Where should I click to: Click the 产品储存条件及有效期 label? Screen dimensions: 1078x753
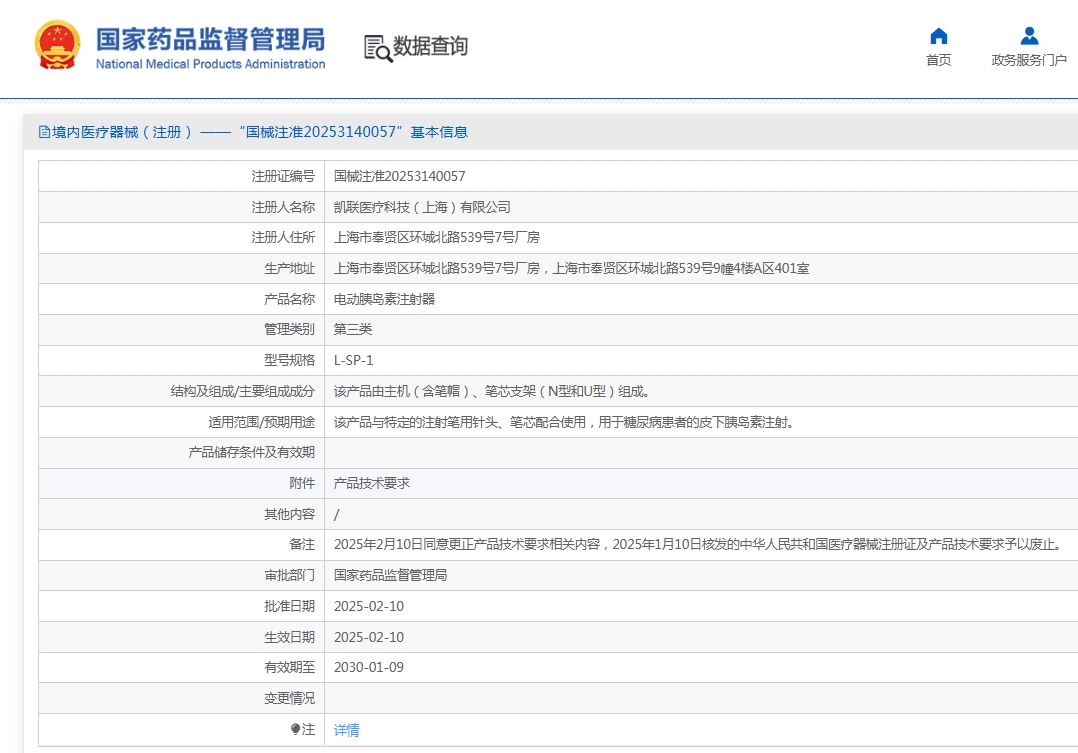click(251, 452)
